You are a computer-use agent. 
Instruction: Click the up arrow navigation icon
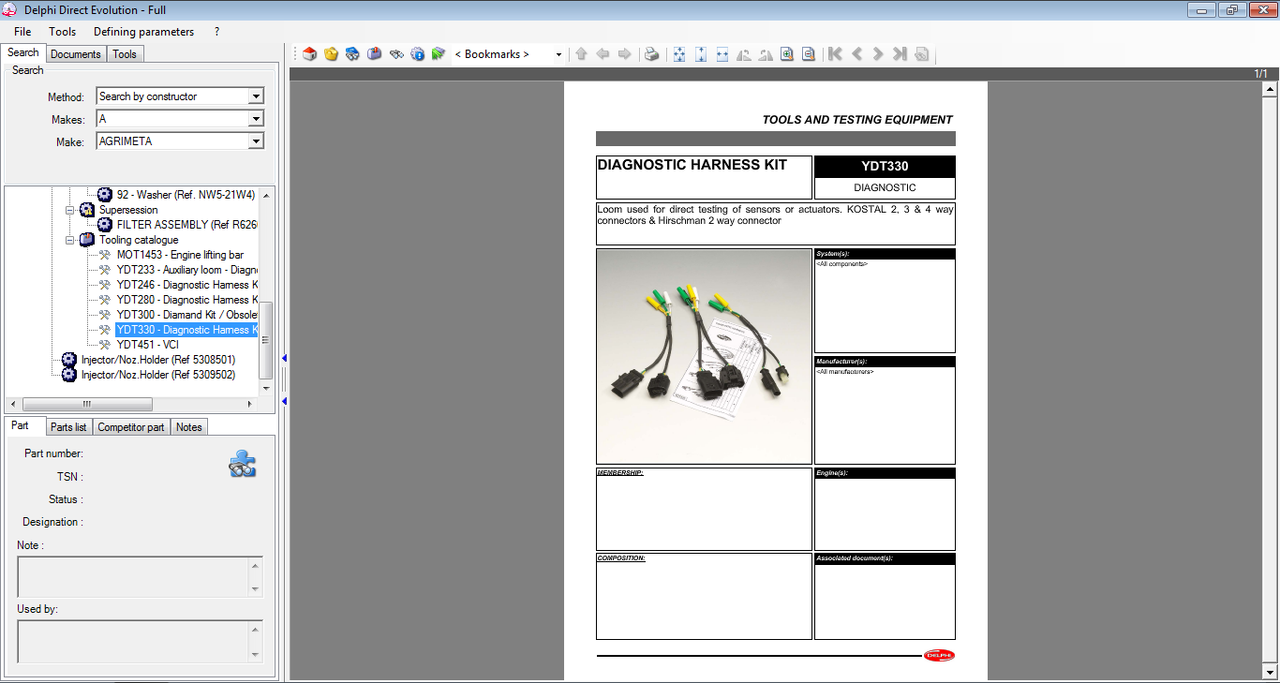pyautogui.click(x=581, y=54)
